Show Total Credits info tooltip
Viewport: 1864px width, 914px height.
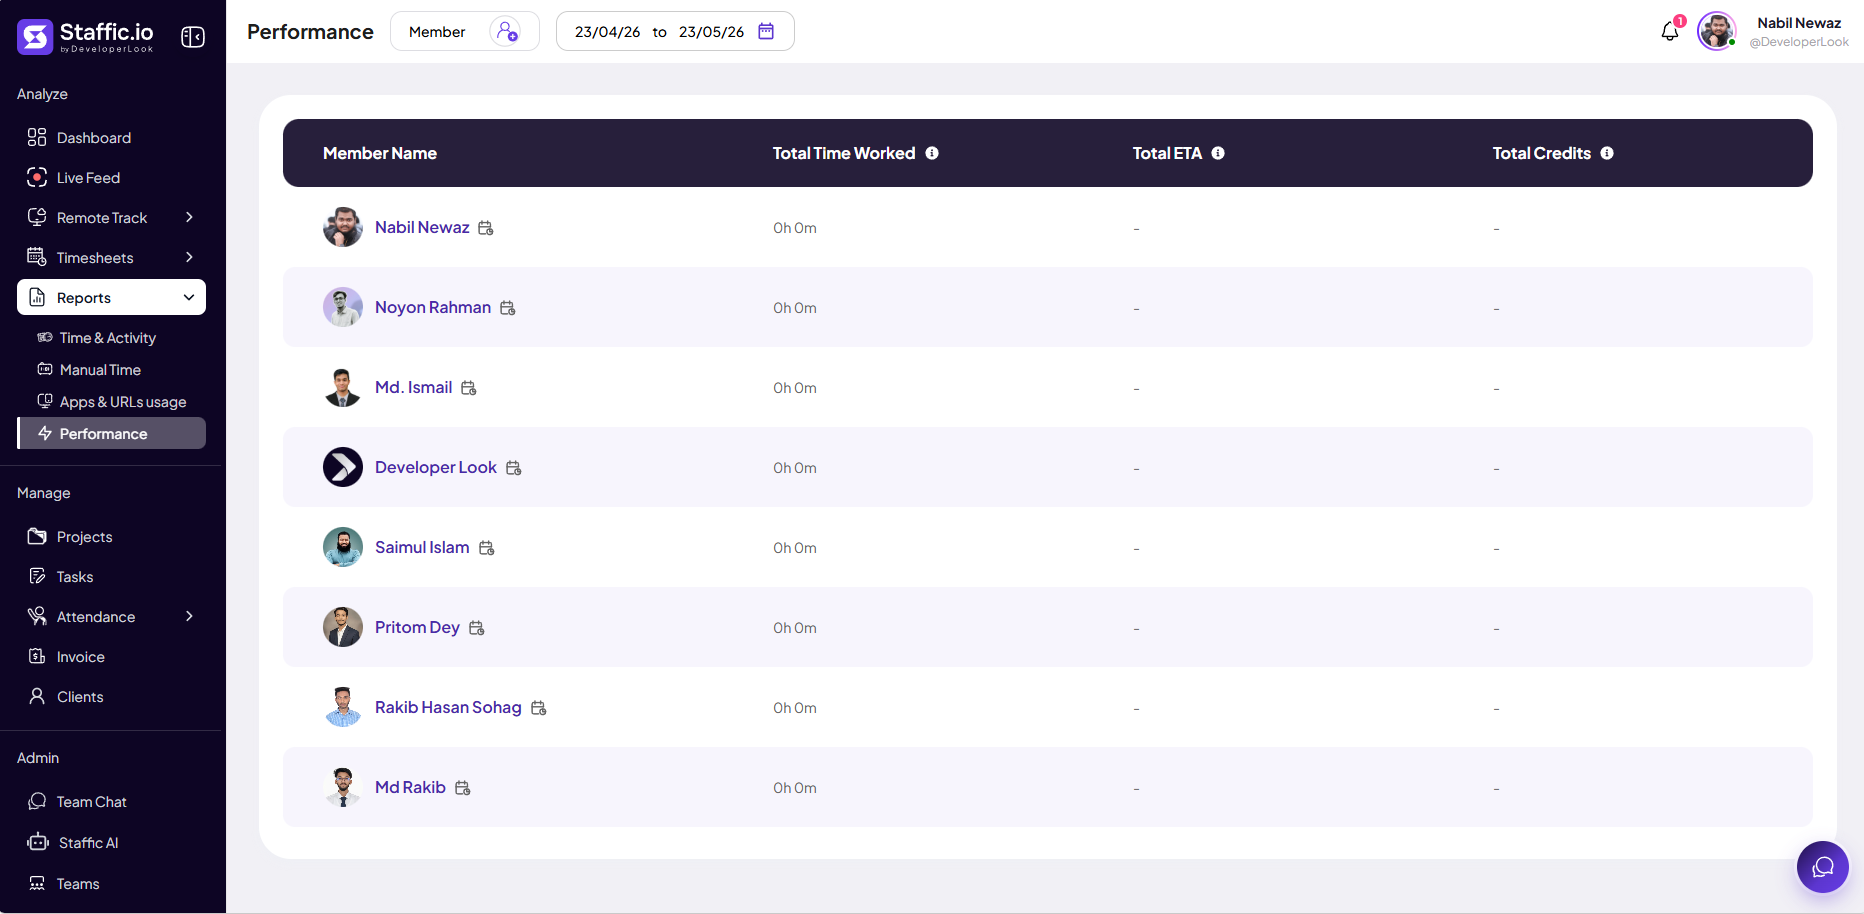pyautogui.click(x=1607, y=153)
